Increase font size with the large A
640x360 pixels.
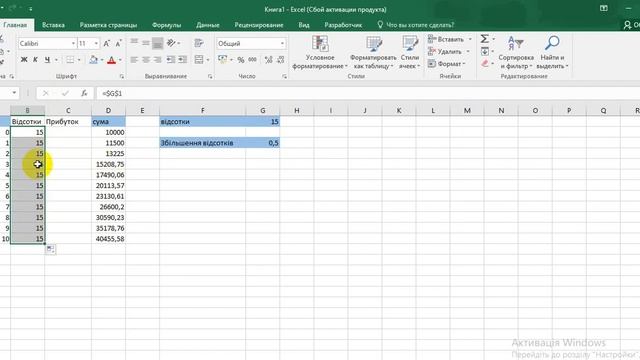click(x=107, y=43)
